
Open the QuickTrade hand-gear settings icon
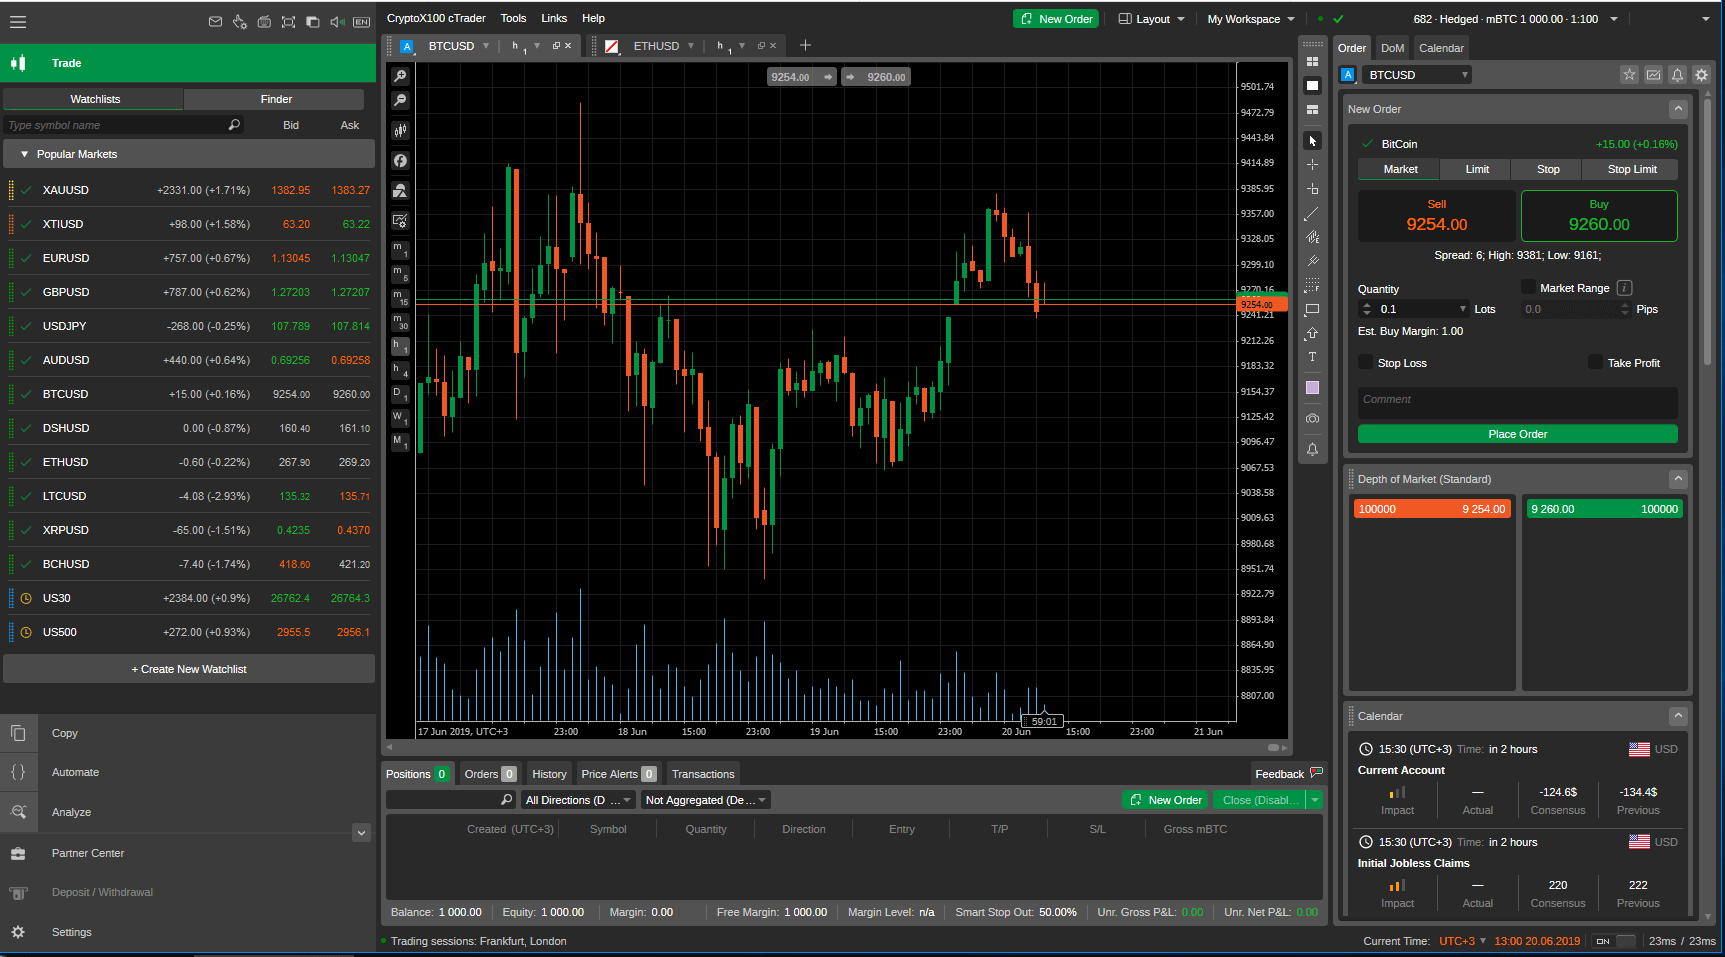click(240, 21)
